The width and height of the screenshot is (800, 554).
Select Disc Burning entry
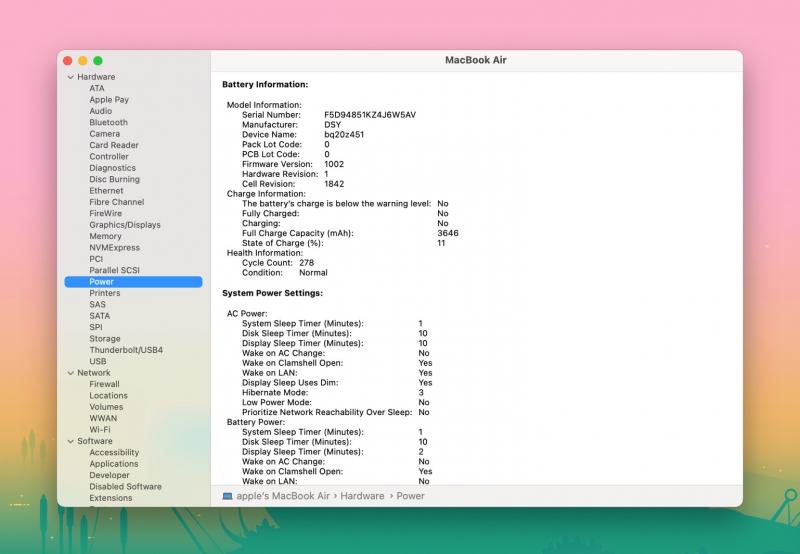[114, 179]
